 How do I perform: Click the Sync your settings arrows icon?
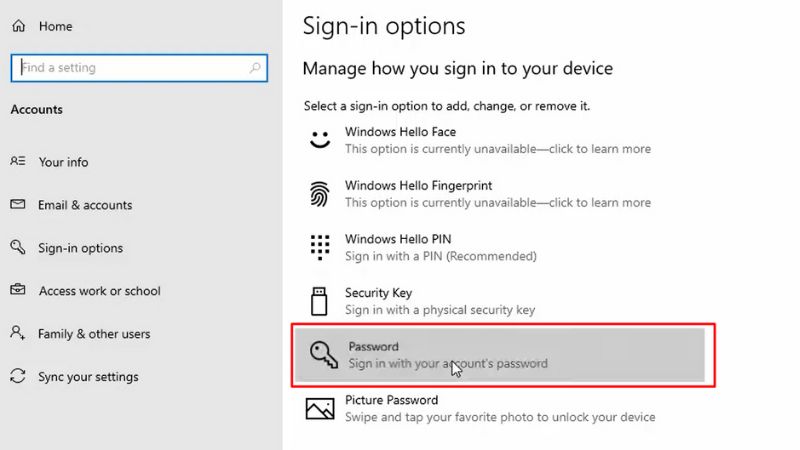[x=17, y=376]
